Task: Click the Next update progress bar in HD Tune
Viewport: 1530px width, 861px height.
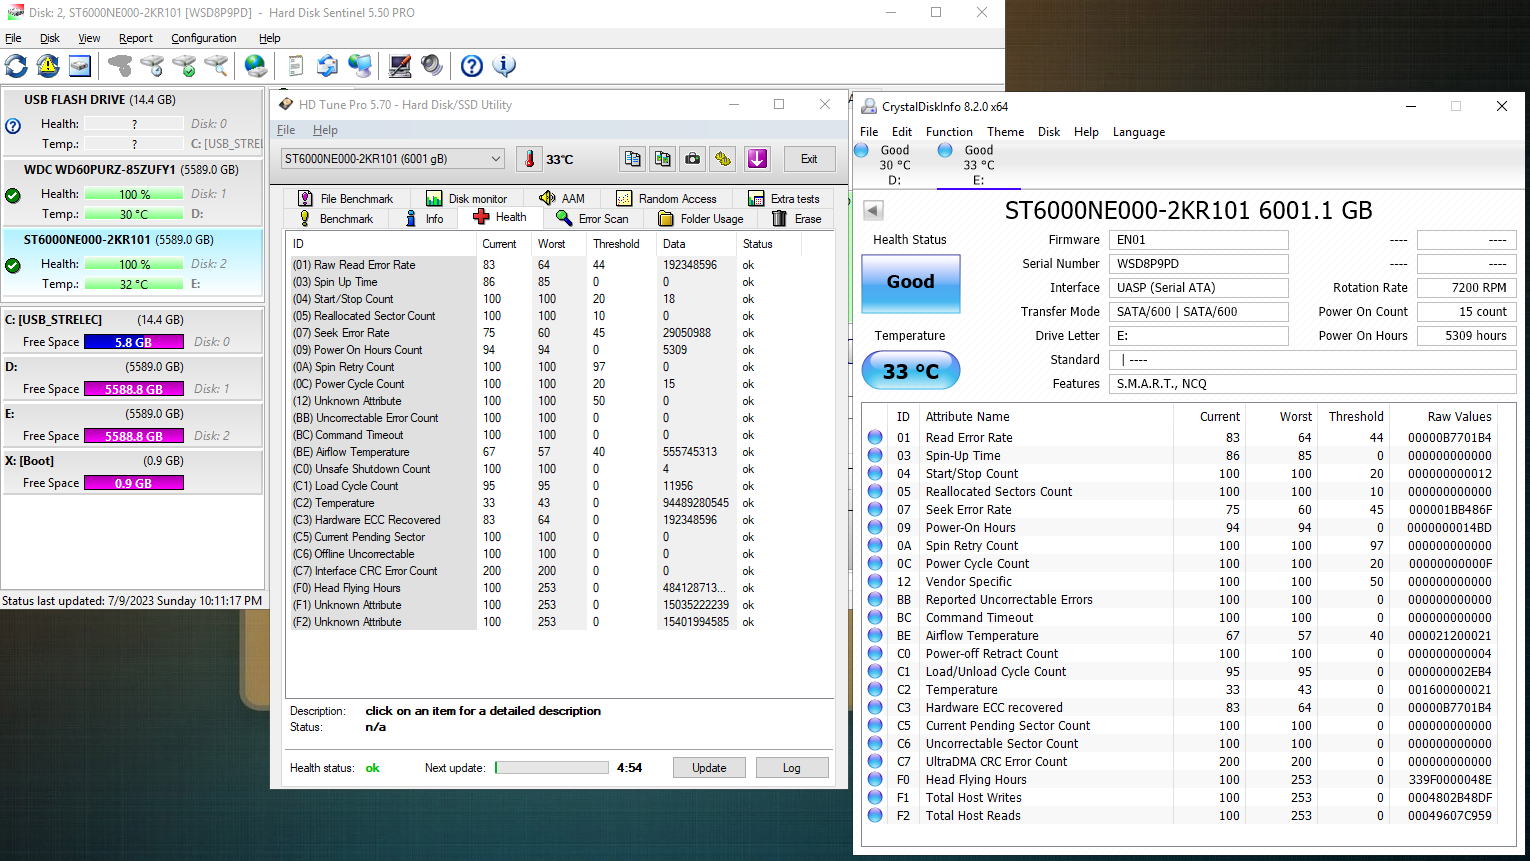Action: tap(551, 767)
